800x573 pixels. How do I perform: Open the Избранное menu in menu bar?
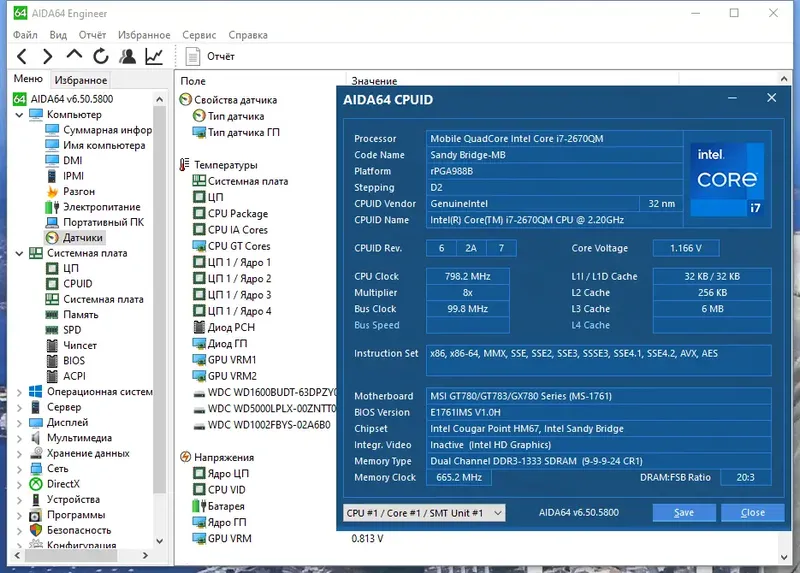tap(144, 35)
